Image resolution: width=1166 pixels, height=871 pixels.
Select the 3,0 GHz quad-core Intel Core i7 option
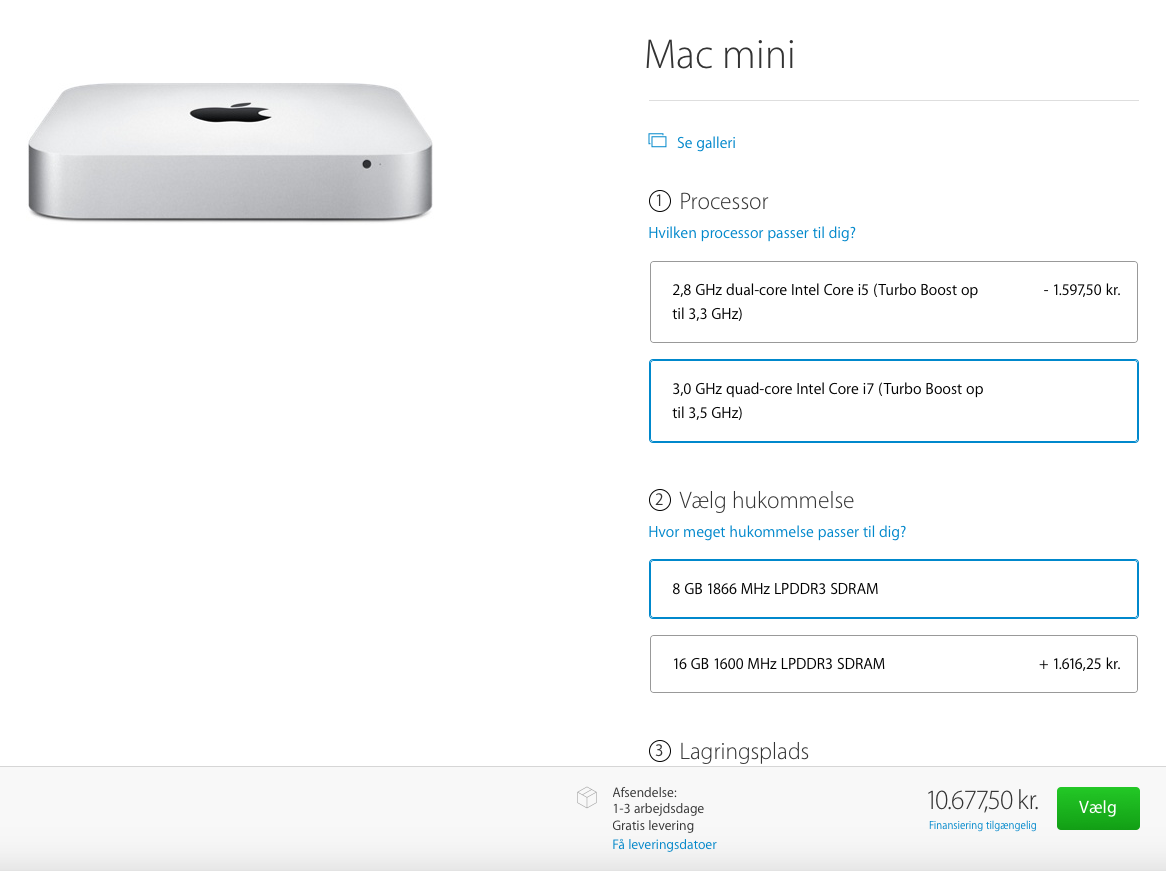[x=894, y=401]
